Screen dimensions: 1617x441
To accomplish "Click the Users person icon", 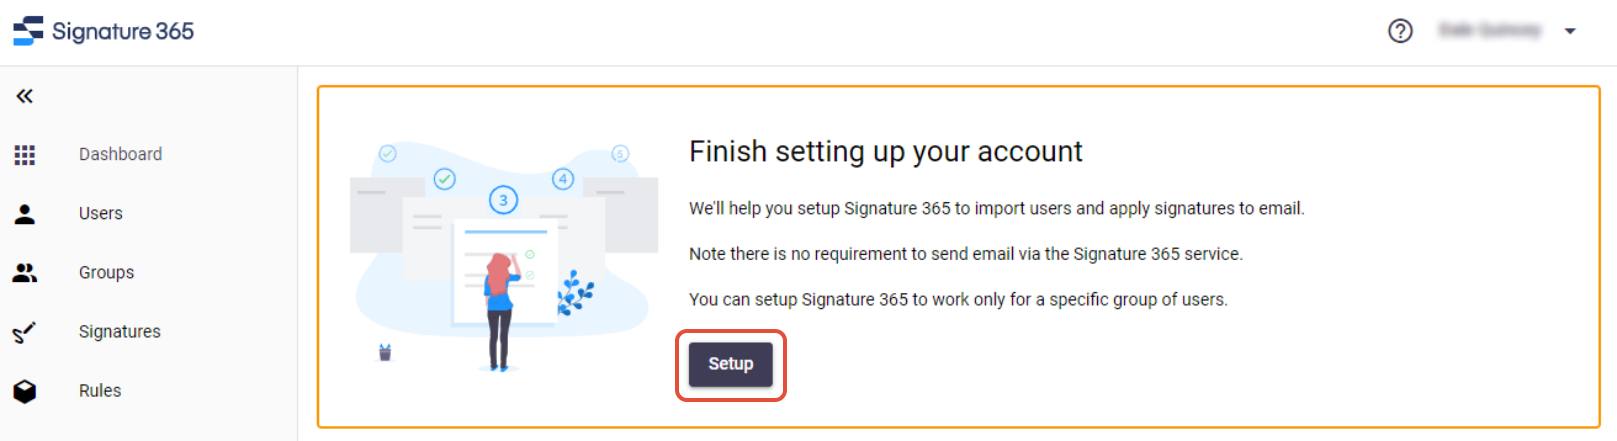I will (25, 214).
